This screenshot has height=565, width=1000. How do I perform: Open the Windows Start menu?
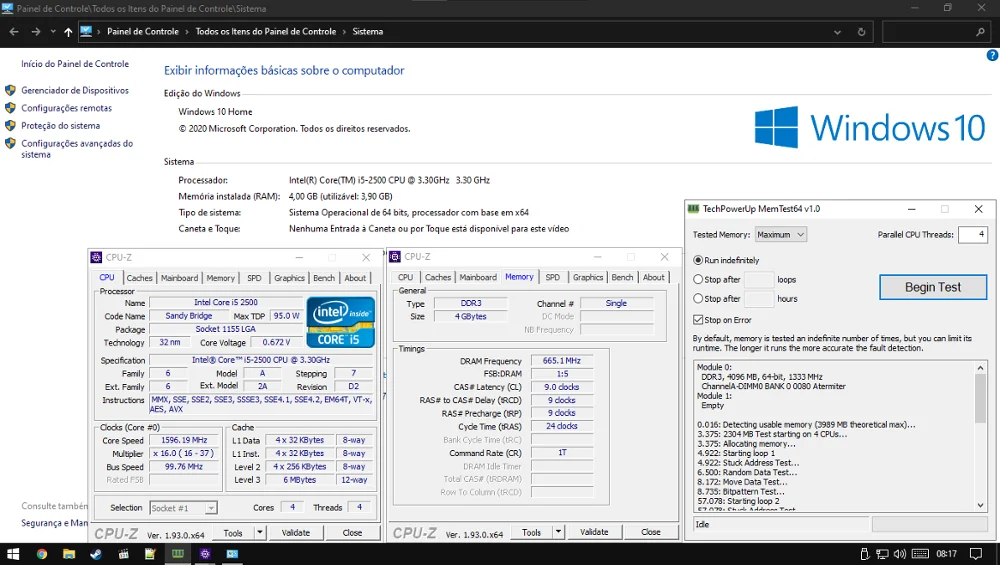click(13, 554)
